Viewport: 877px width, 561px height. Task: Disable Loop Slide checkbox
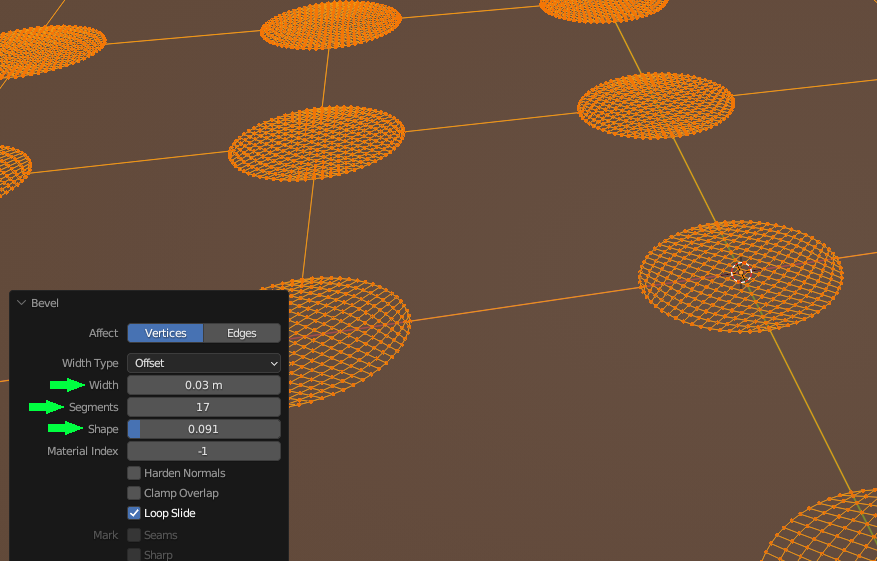[134, 513]
